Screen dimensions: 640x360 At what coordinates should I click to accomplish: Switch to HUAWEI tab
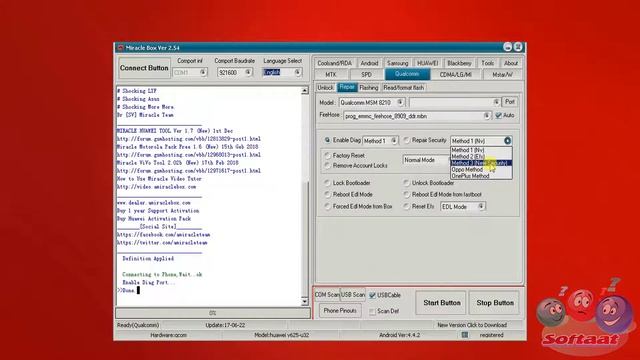click(427, 63)
